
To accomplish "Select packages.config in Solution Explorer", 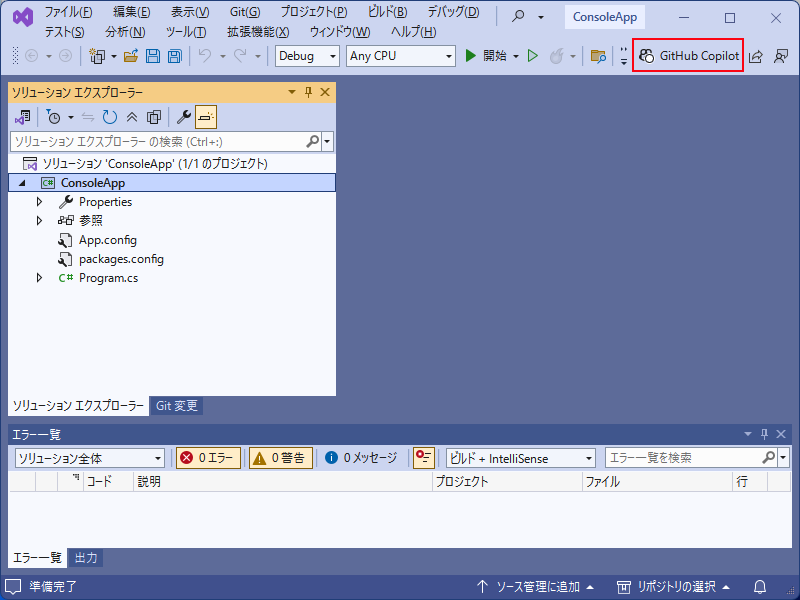I will [121, 259].
